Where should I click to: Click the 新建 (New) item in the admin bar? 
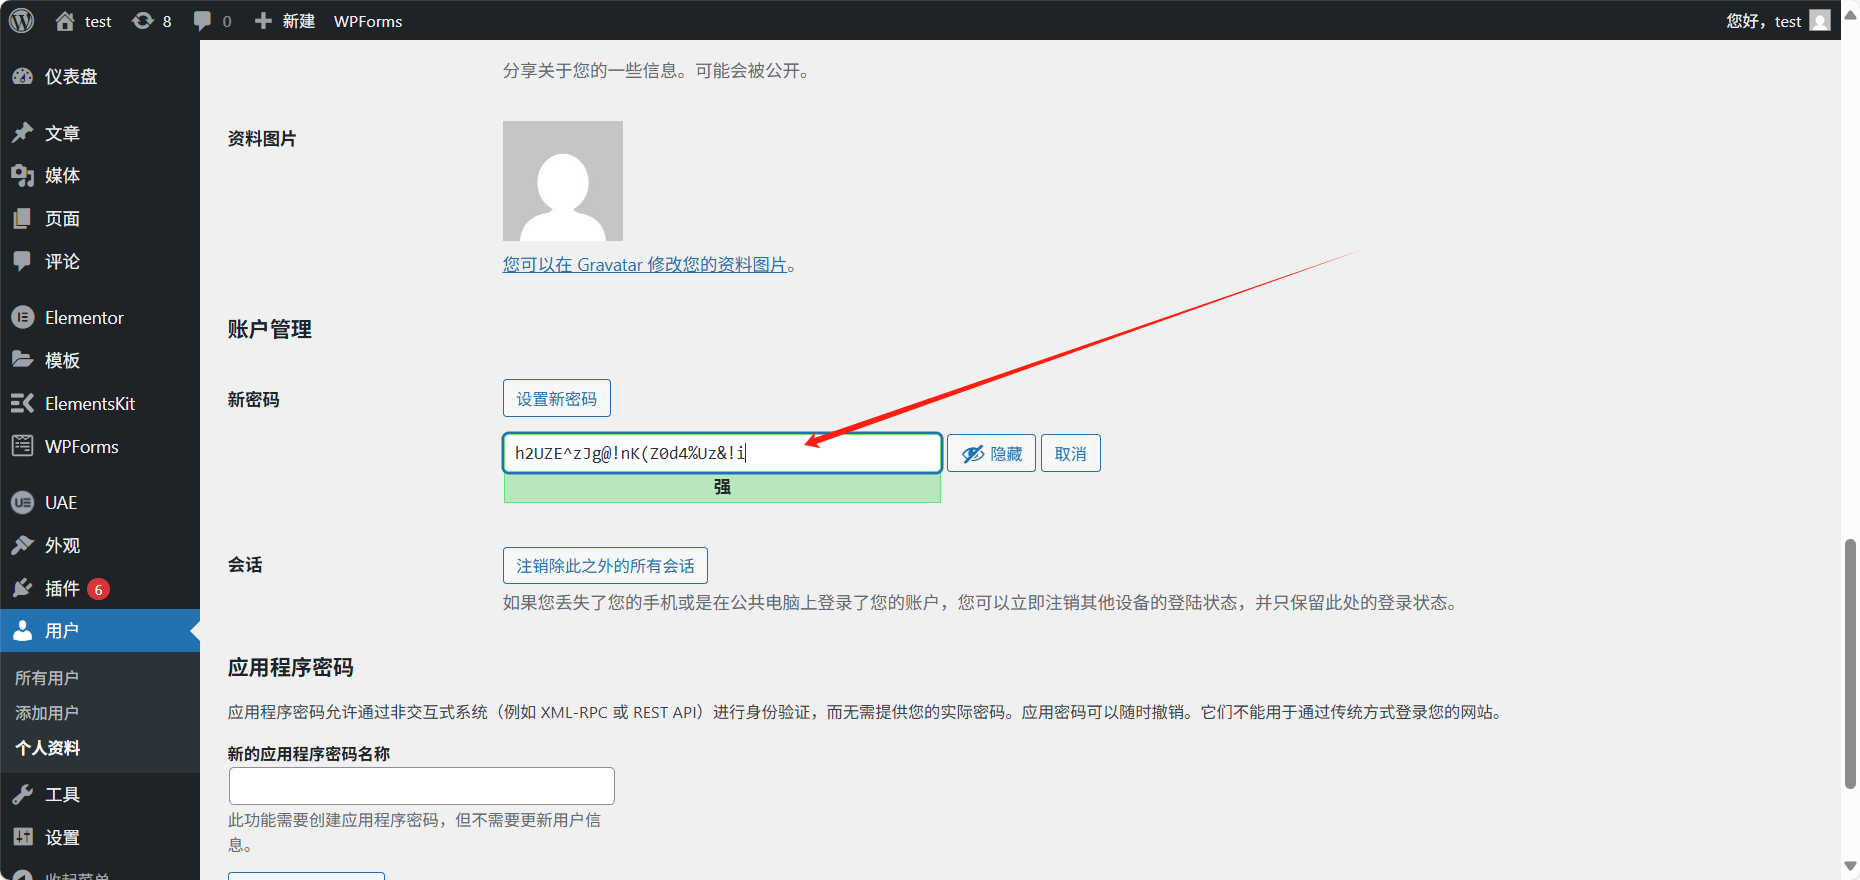pyautogui.click(x=285, y=21)
